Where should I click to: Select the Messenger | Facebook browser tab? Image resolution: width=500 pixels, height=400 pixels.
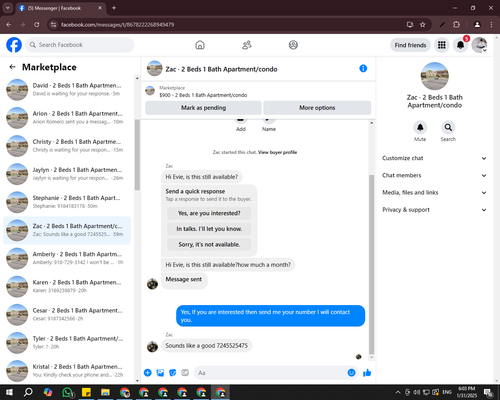pyautogui.click(x=60, y=8)
